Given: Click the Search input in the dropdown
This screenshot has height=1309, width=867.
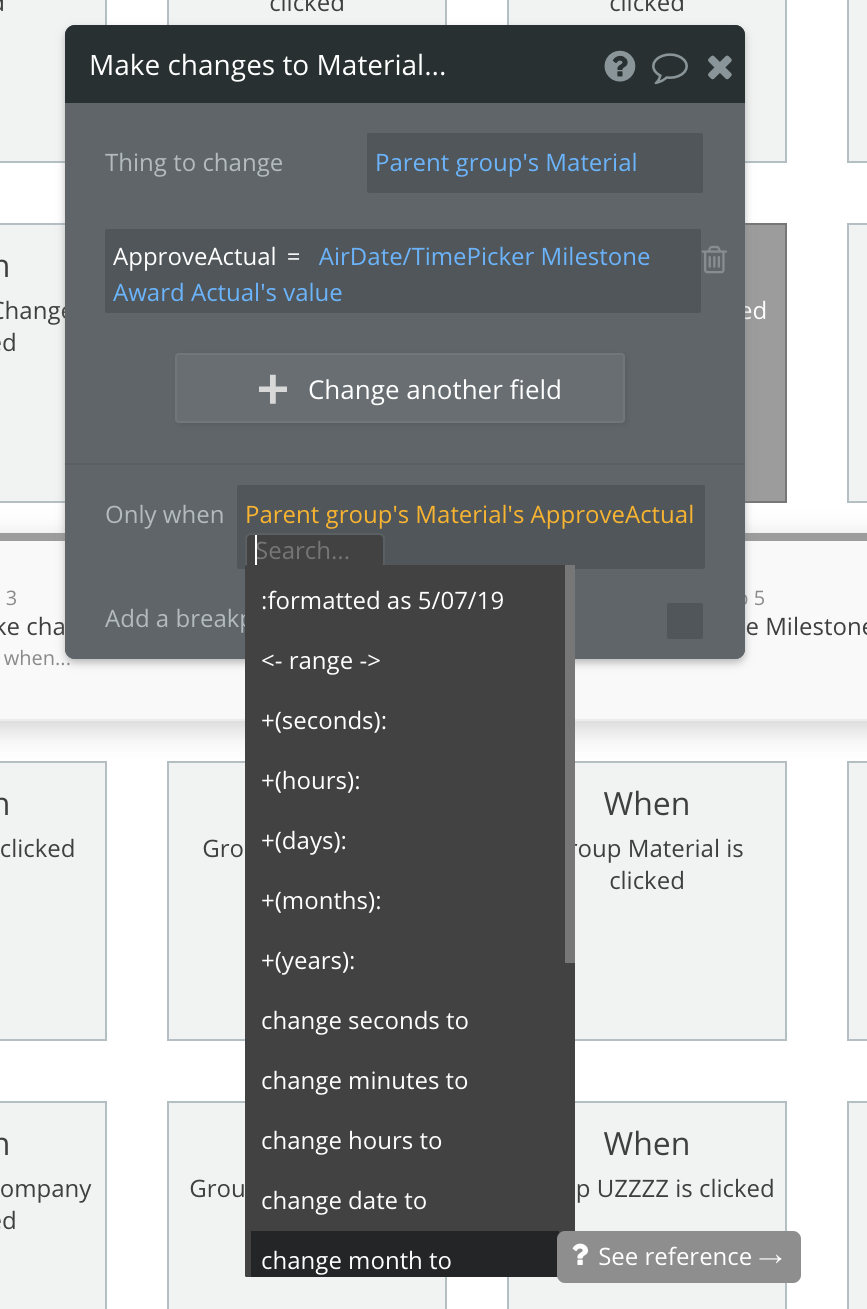Looking at the screenshot, I should click(x=315, y=550).
